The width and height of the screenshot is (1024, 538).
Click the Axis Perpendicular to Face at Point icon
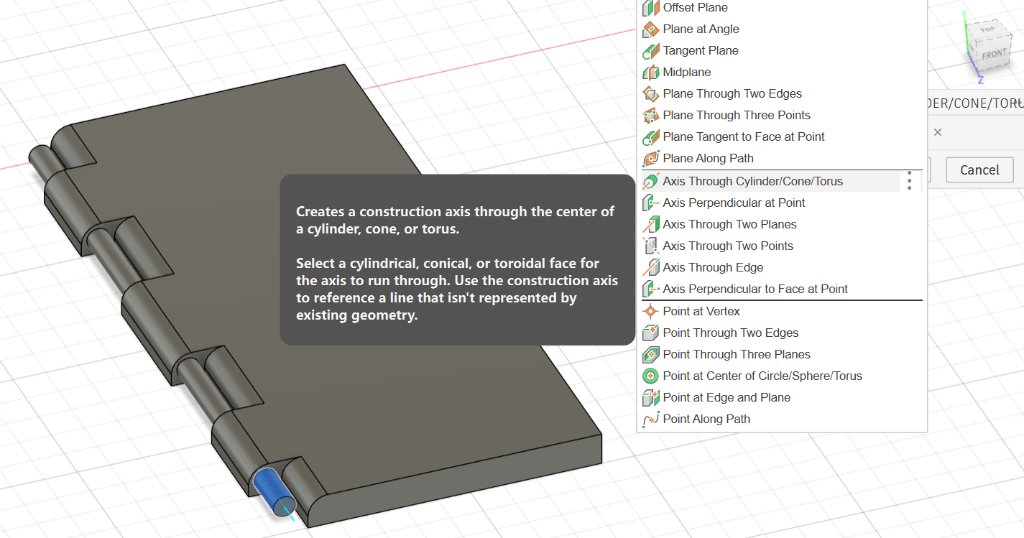pyautogui.click(x=651, y=289)
